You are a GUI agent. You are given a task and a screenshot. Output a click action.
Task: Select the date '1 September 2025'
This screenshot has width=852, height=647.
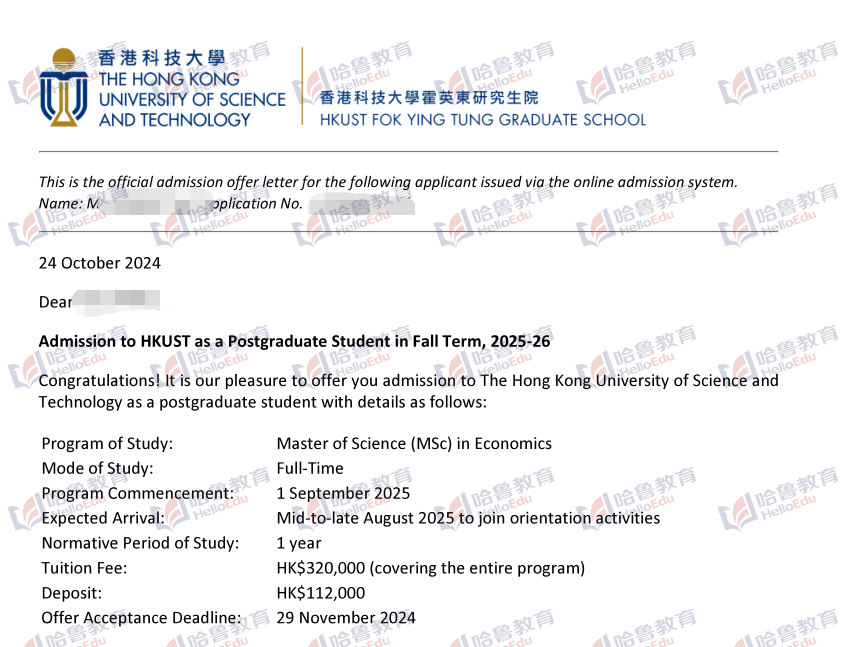[x=343, y=493]
